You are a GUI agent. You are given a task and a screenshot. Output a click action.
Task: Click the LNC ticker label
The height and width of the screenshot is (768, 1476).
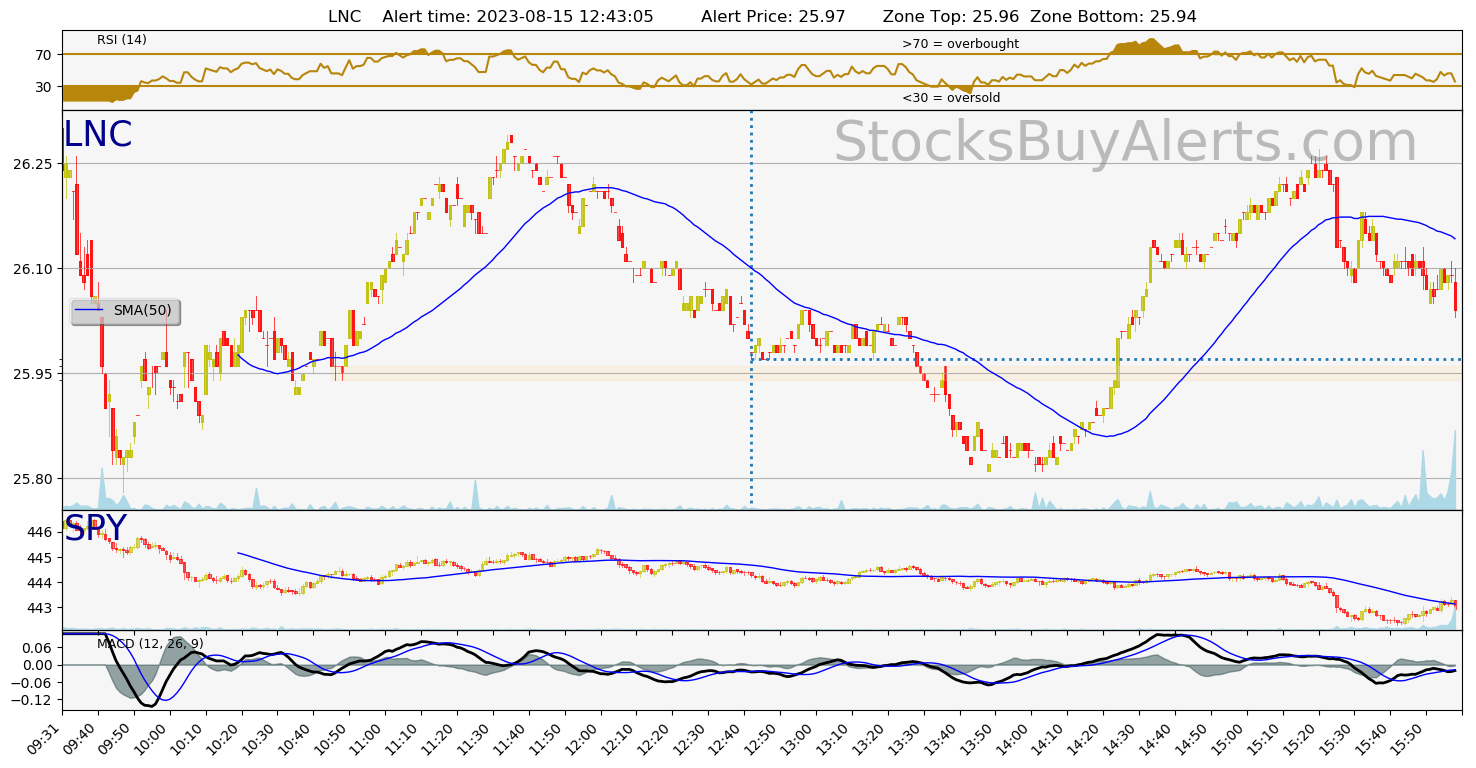pyautogui.click(x=98, y=135)
